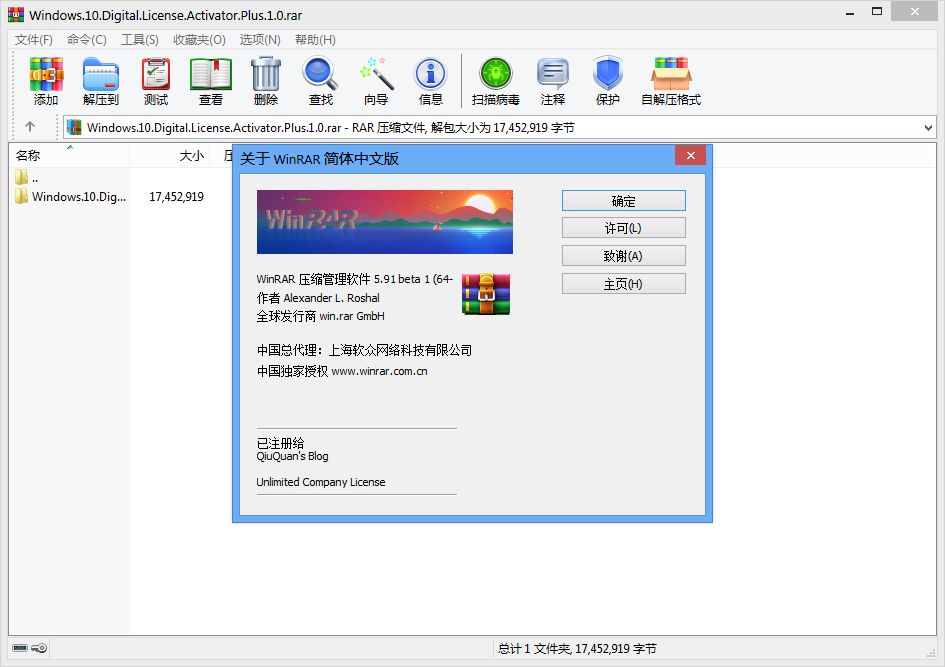Open the Tools (工具) menu
Screen dimensions: 945x667
click(x=140, y=40)
